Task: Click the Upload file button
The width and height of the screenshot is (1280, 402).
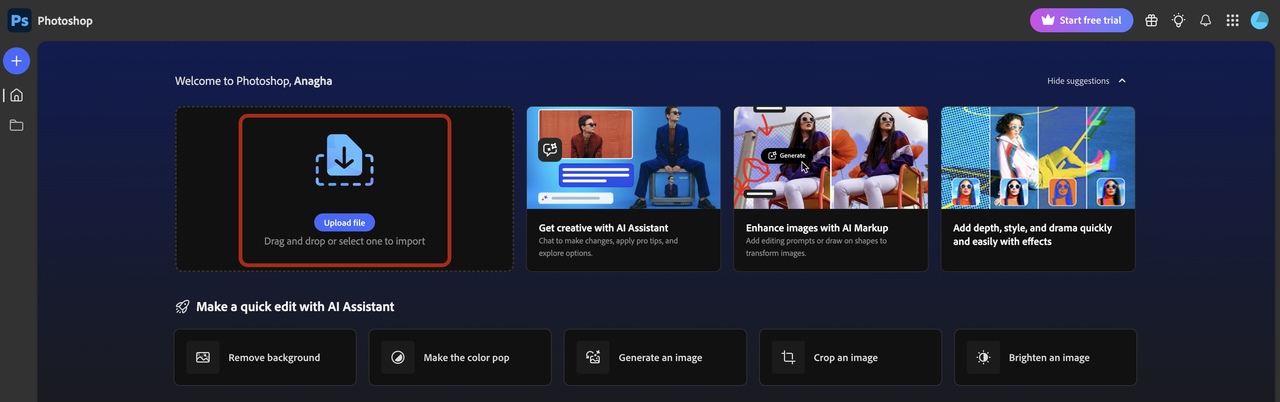Action: click(x=344, y=223)
